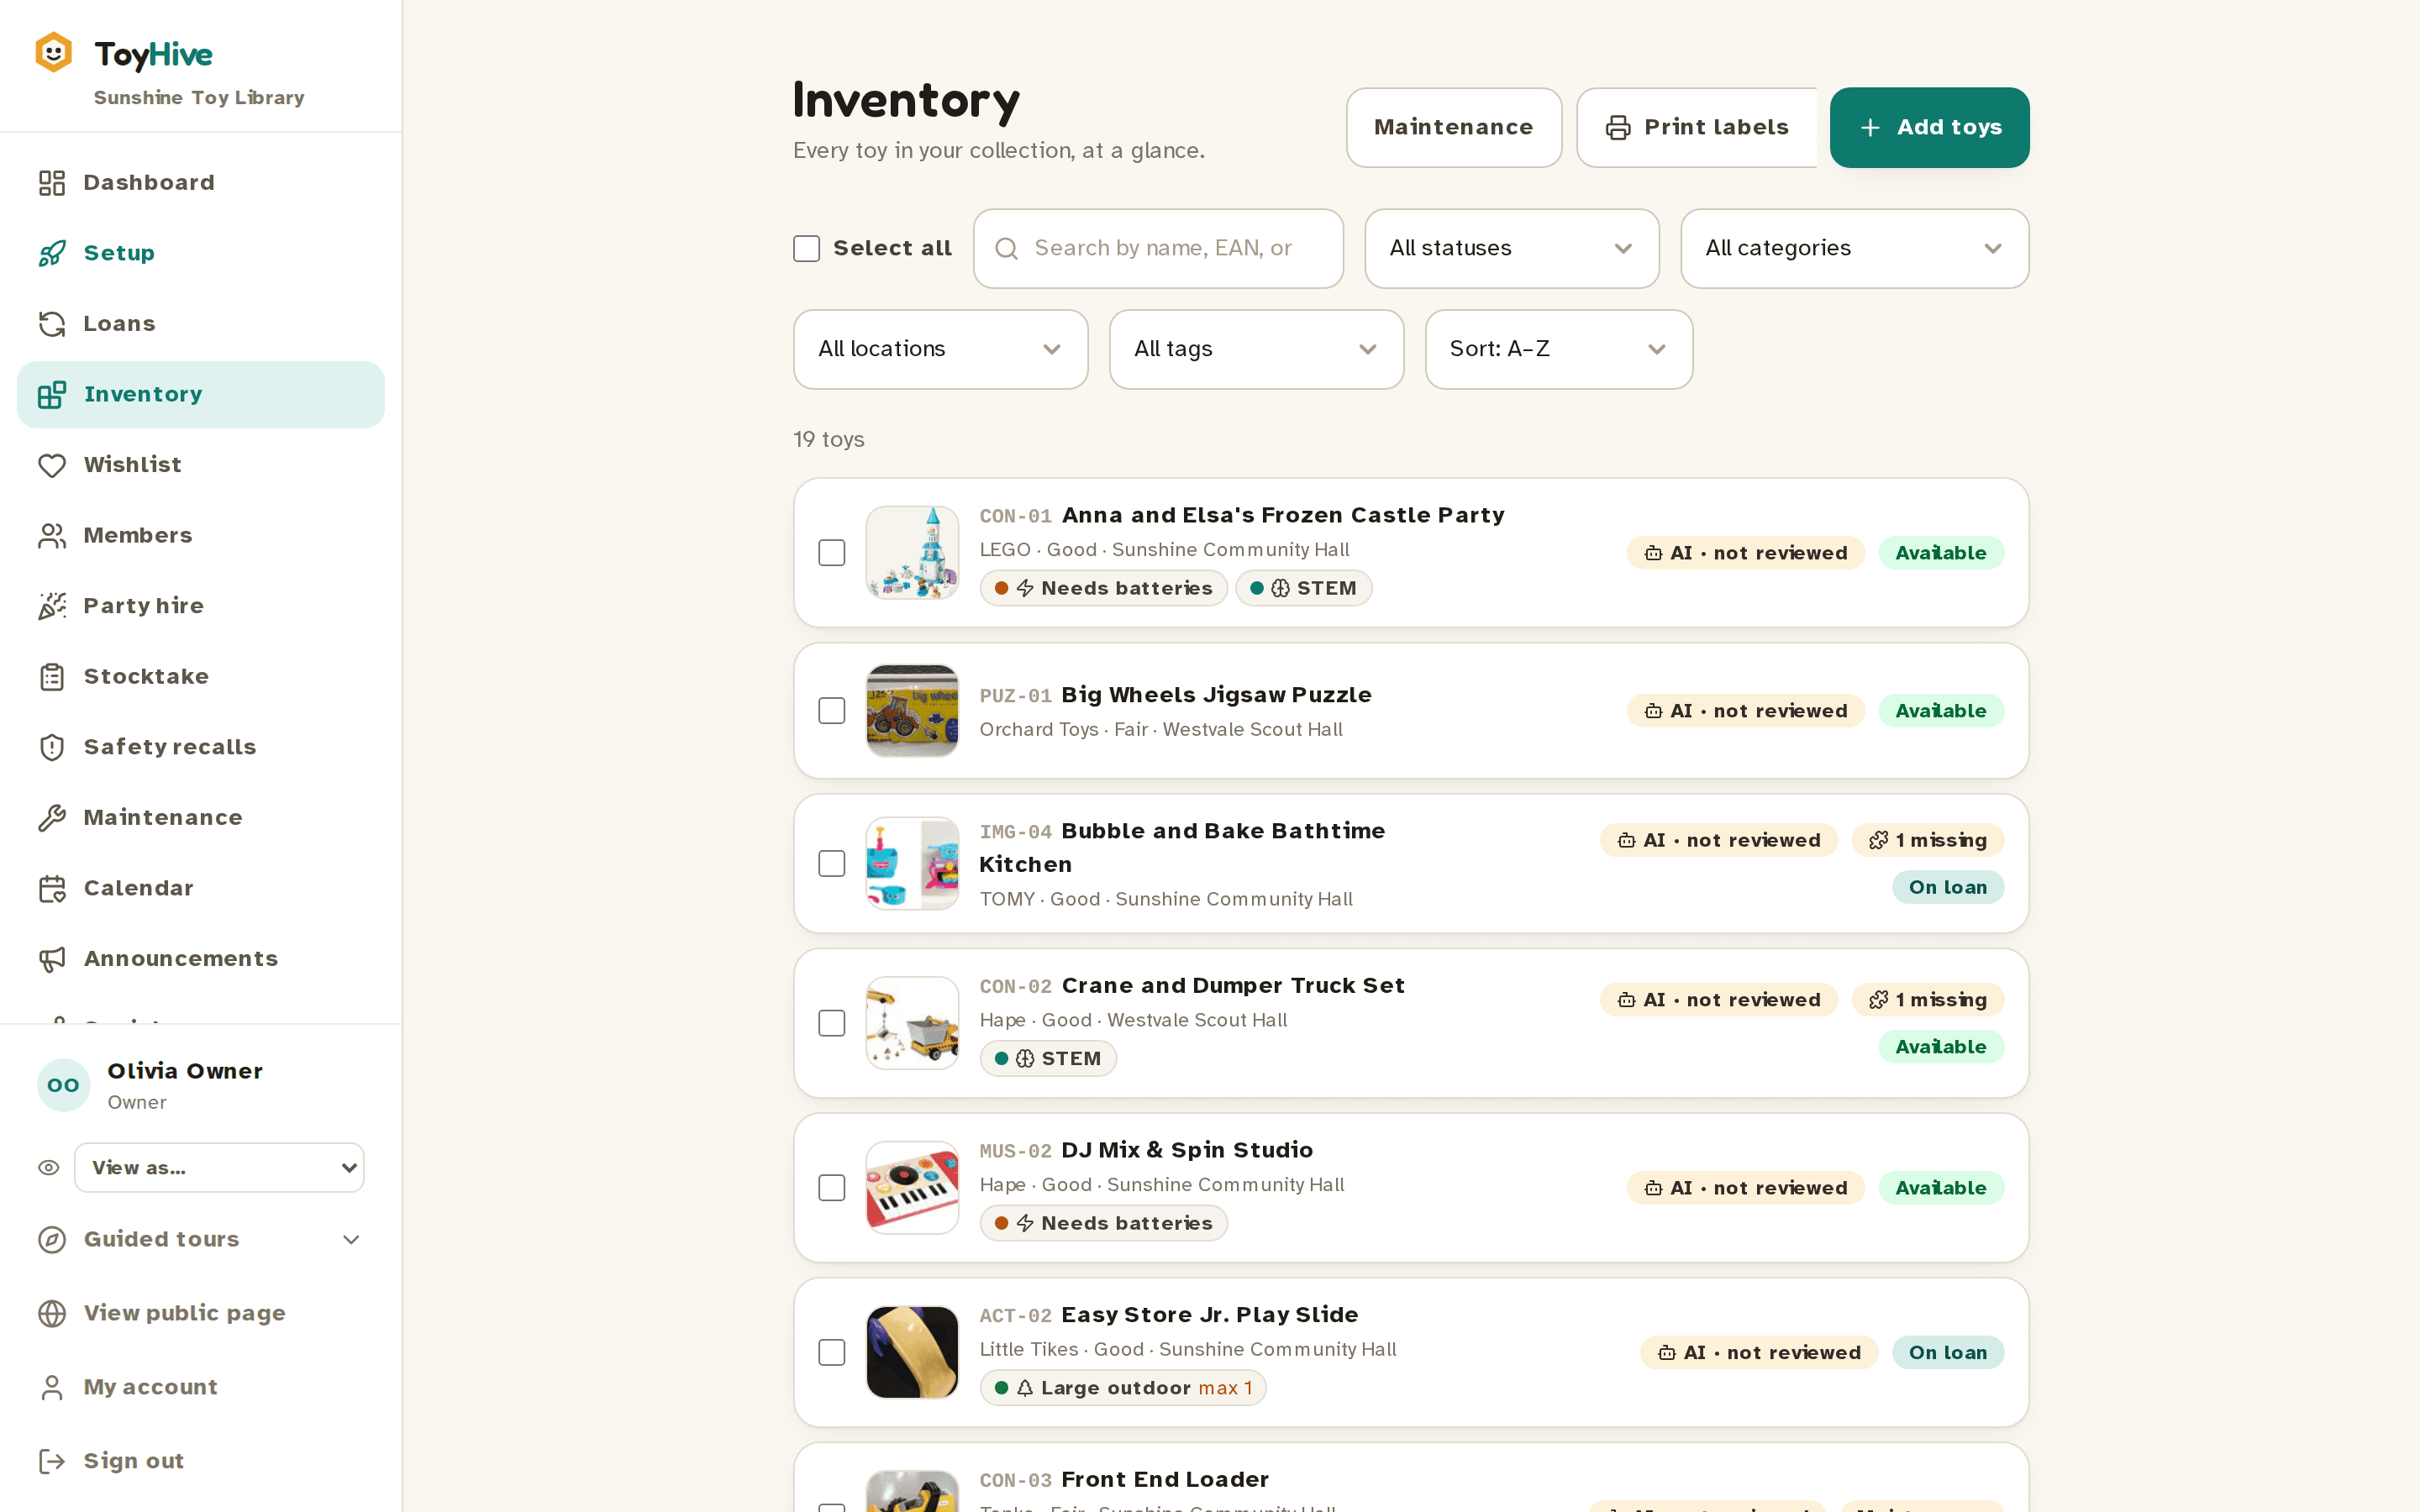Click the Loans refresh-arrows icon
Screen dimensions: 2420x1512
point(52,324)
